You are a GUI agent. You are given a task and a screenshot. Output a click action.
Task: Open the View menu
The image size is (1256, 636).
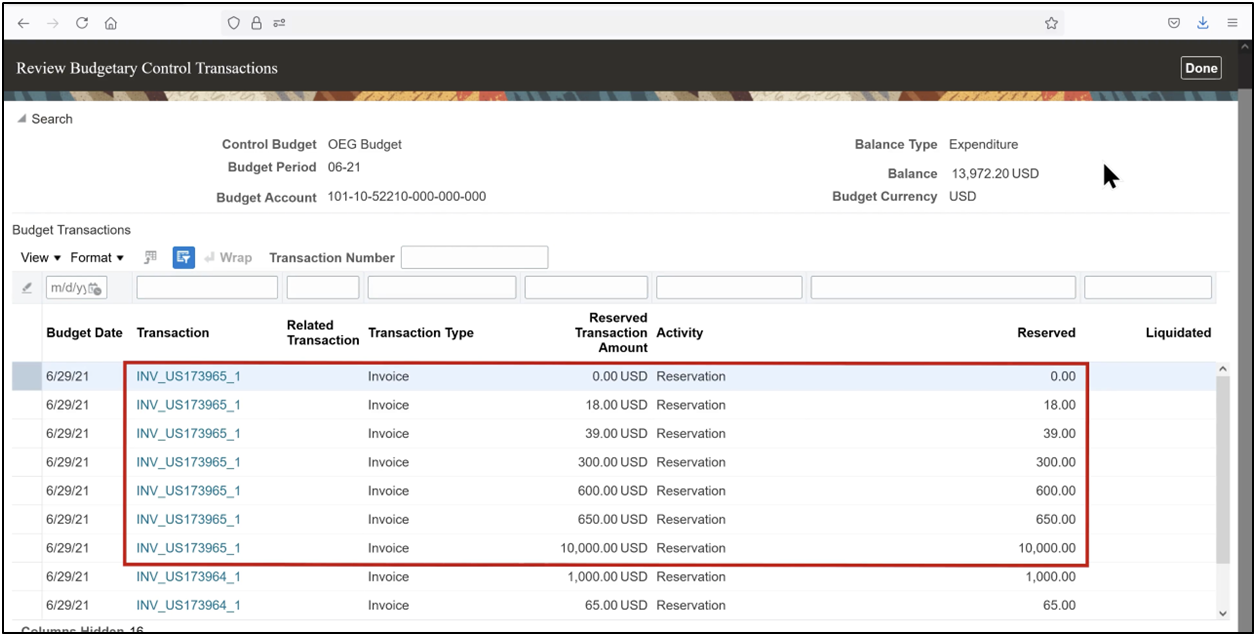tap(39, 257)
